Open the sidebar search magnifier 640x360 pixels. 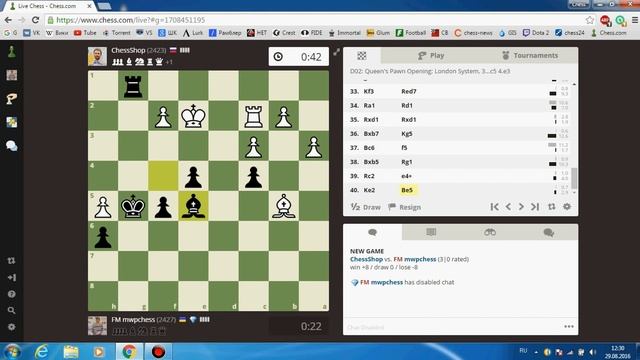tap(11, 310)
